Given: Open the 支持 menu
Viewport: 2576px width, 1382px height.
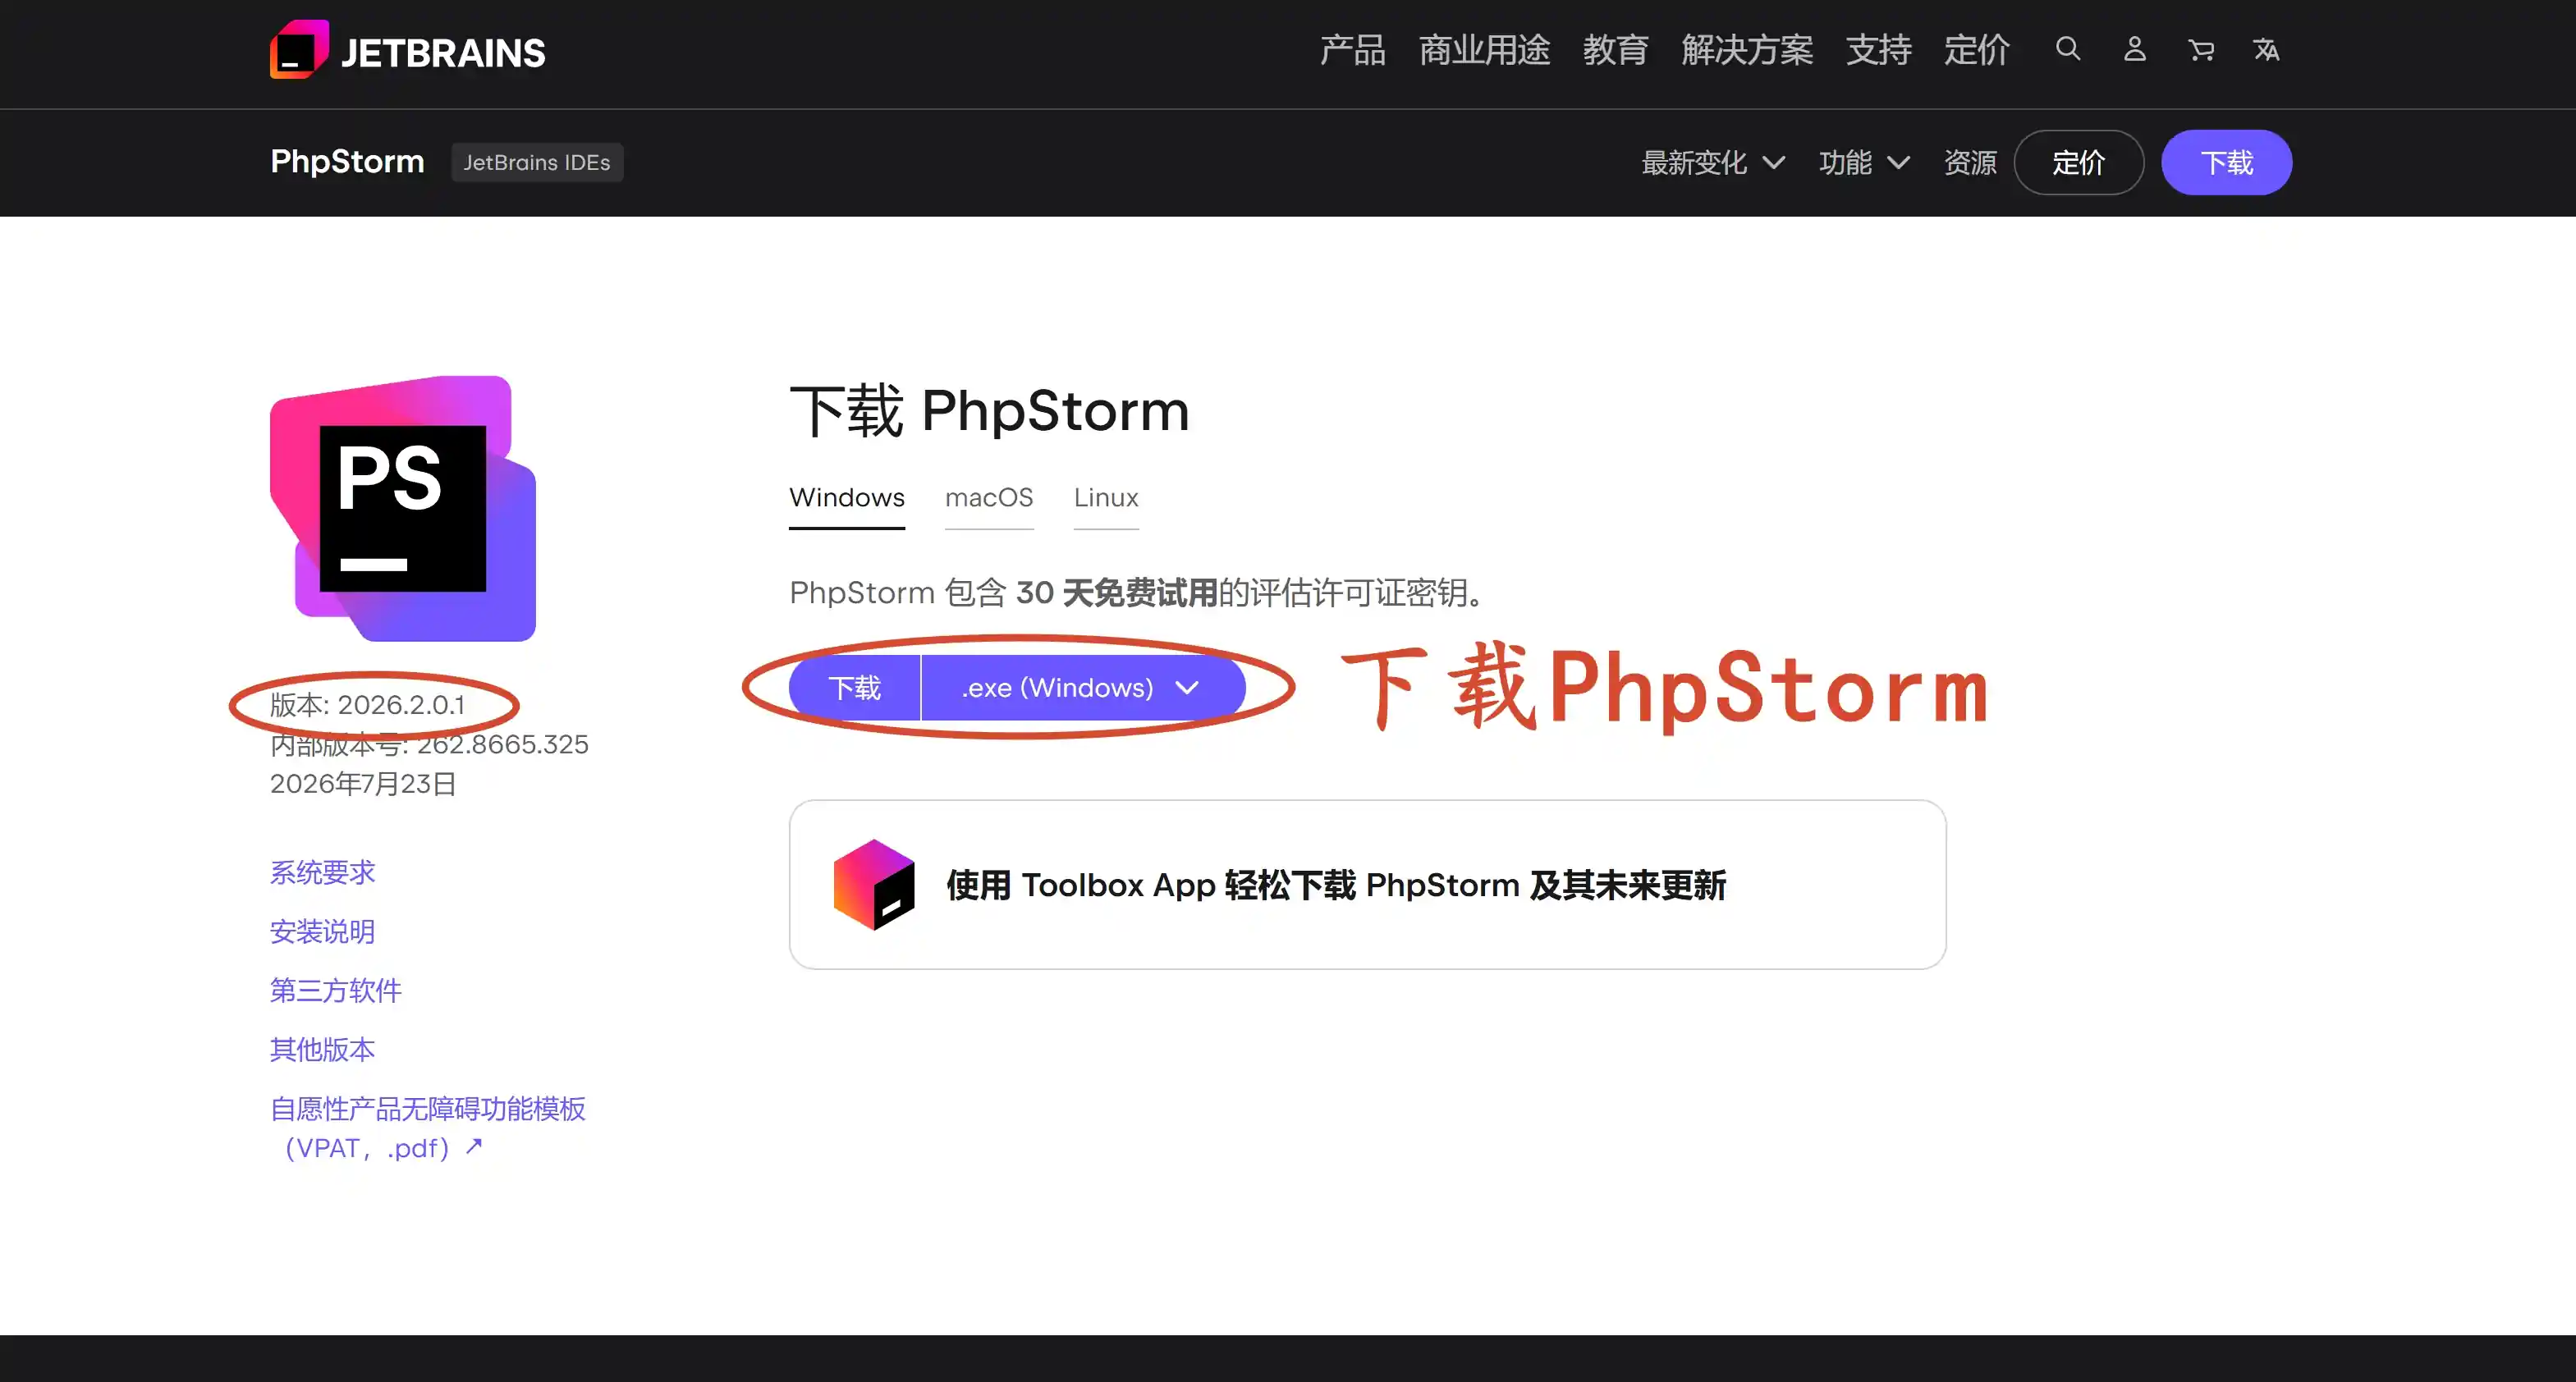Looking at the screenshot, I should click(1878, 49).
